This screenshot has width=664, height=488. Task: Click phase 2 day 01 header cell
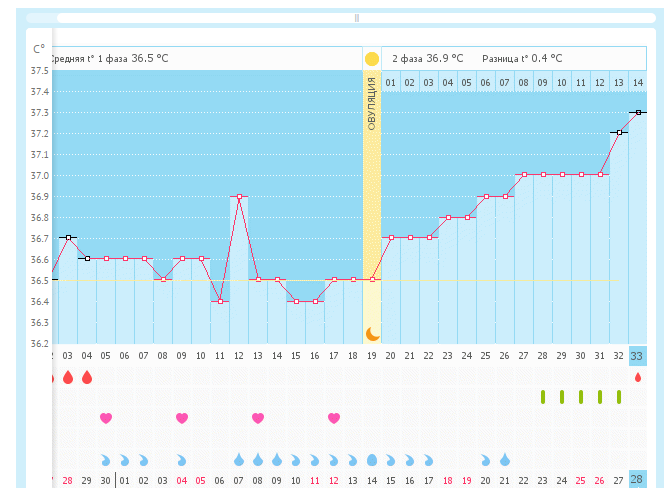tap(391, 81)
